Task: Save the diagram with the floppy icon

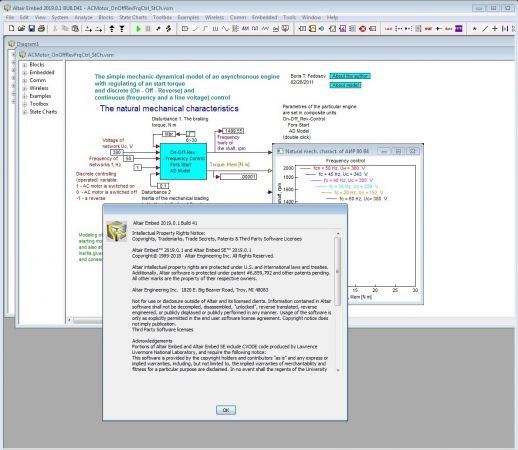Action: tap(31, 29)
